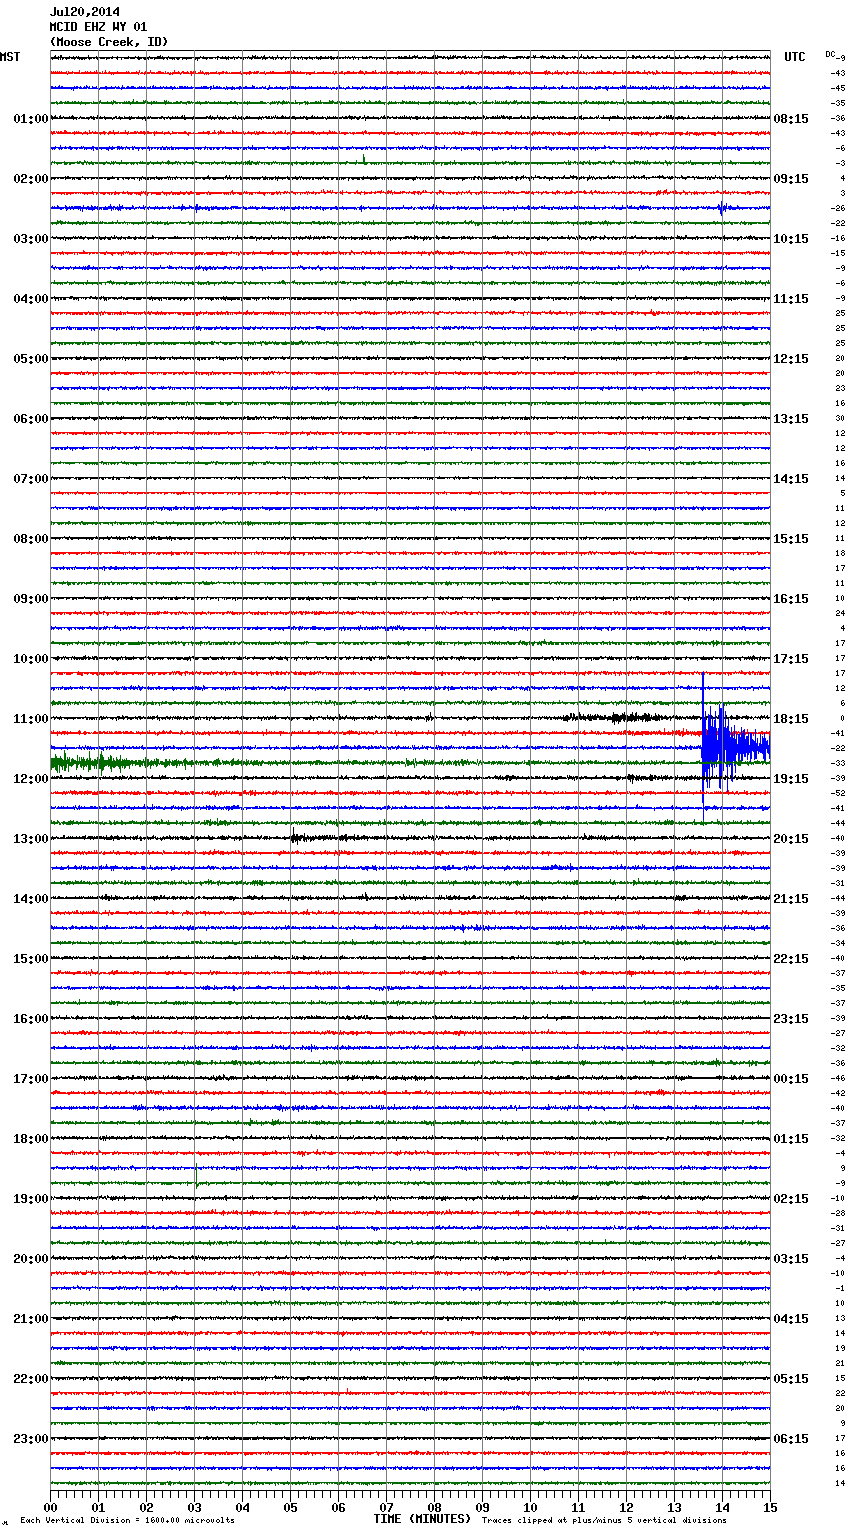850x1534 pixels.
Task: Click the date header "Jul20,2014"
Action: [x=84, y=12]
